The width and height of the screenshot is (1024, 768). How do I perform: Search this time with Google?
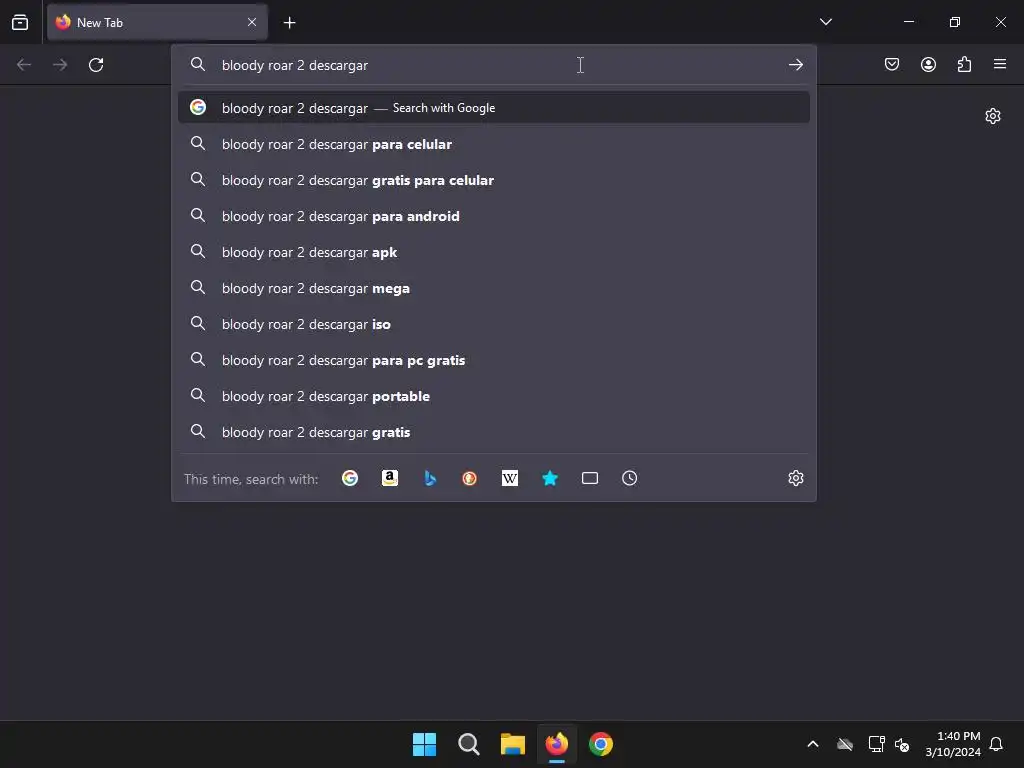click(x=350, y=478)
